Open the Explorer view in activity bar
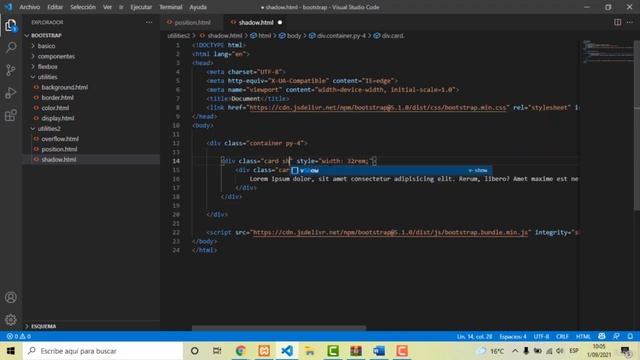 tap(11, 26)
